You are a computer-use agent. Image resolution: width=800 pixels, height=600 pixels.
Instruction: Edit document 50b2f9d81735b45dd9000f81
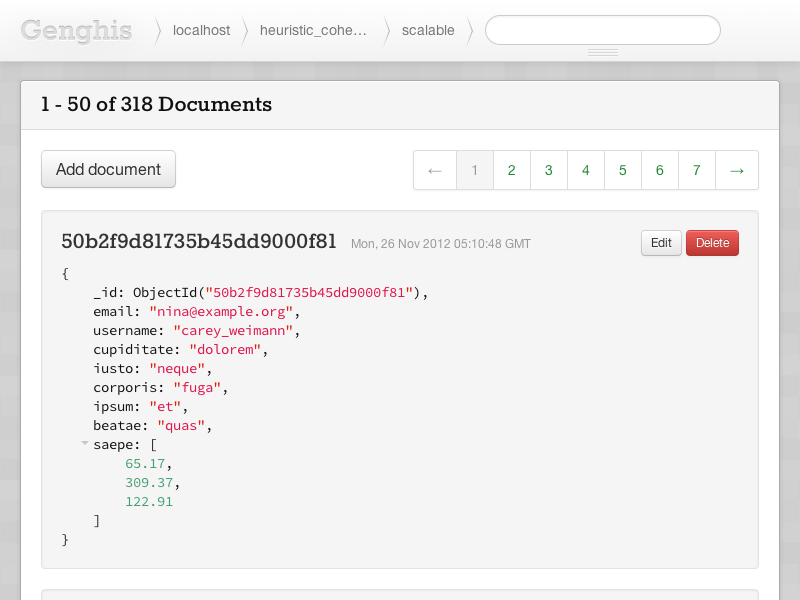click(x=661, y=243)
